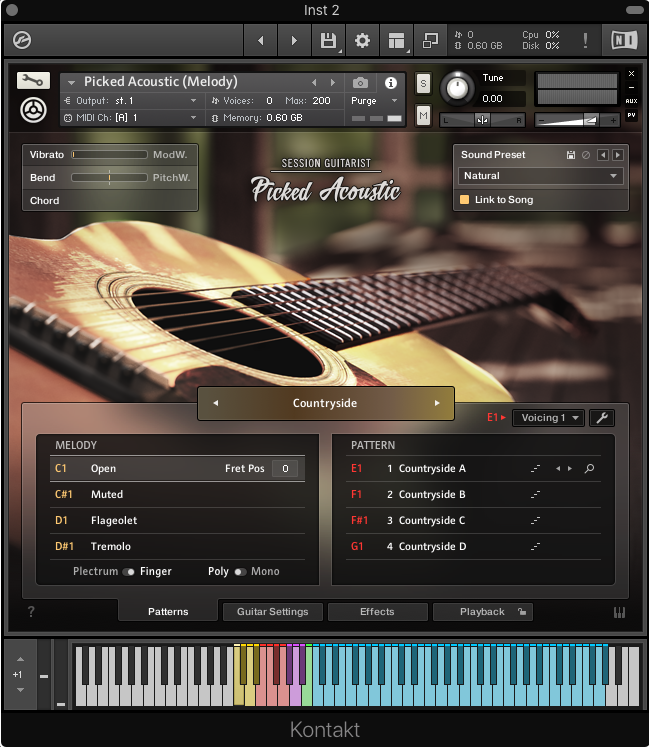Mute the instrument with M button
The height and width of the screenshot is (747, 649).
click(x=423, y=115)
